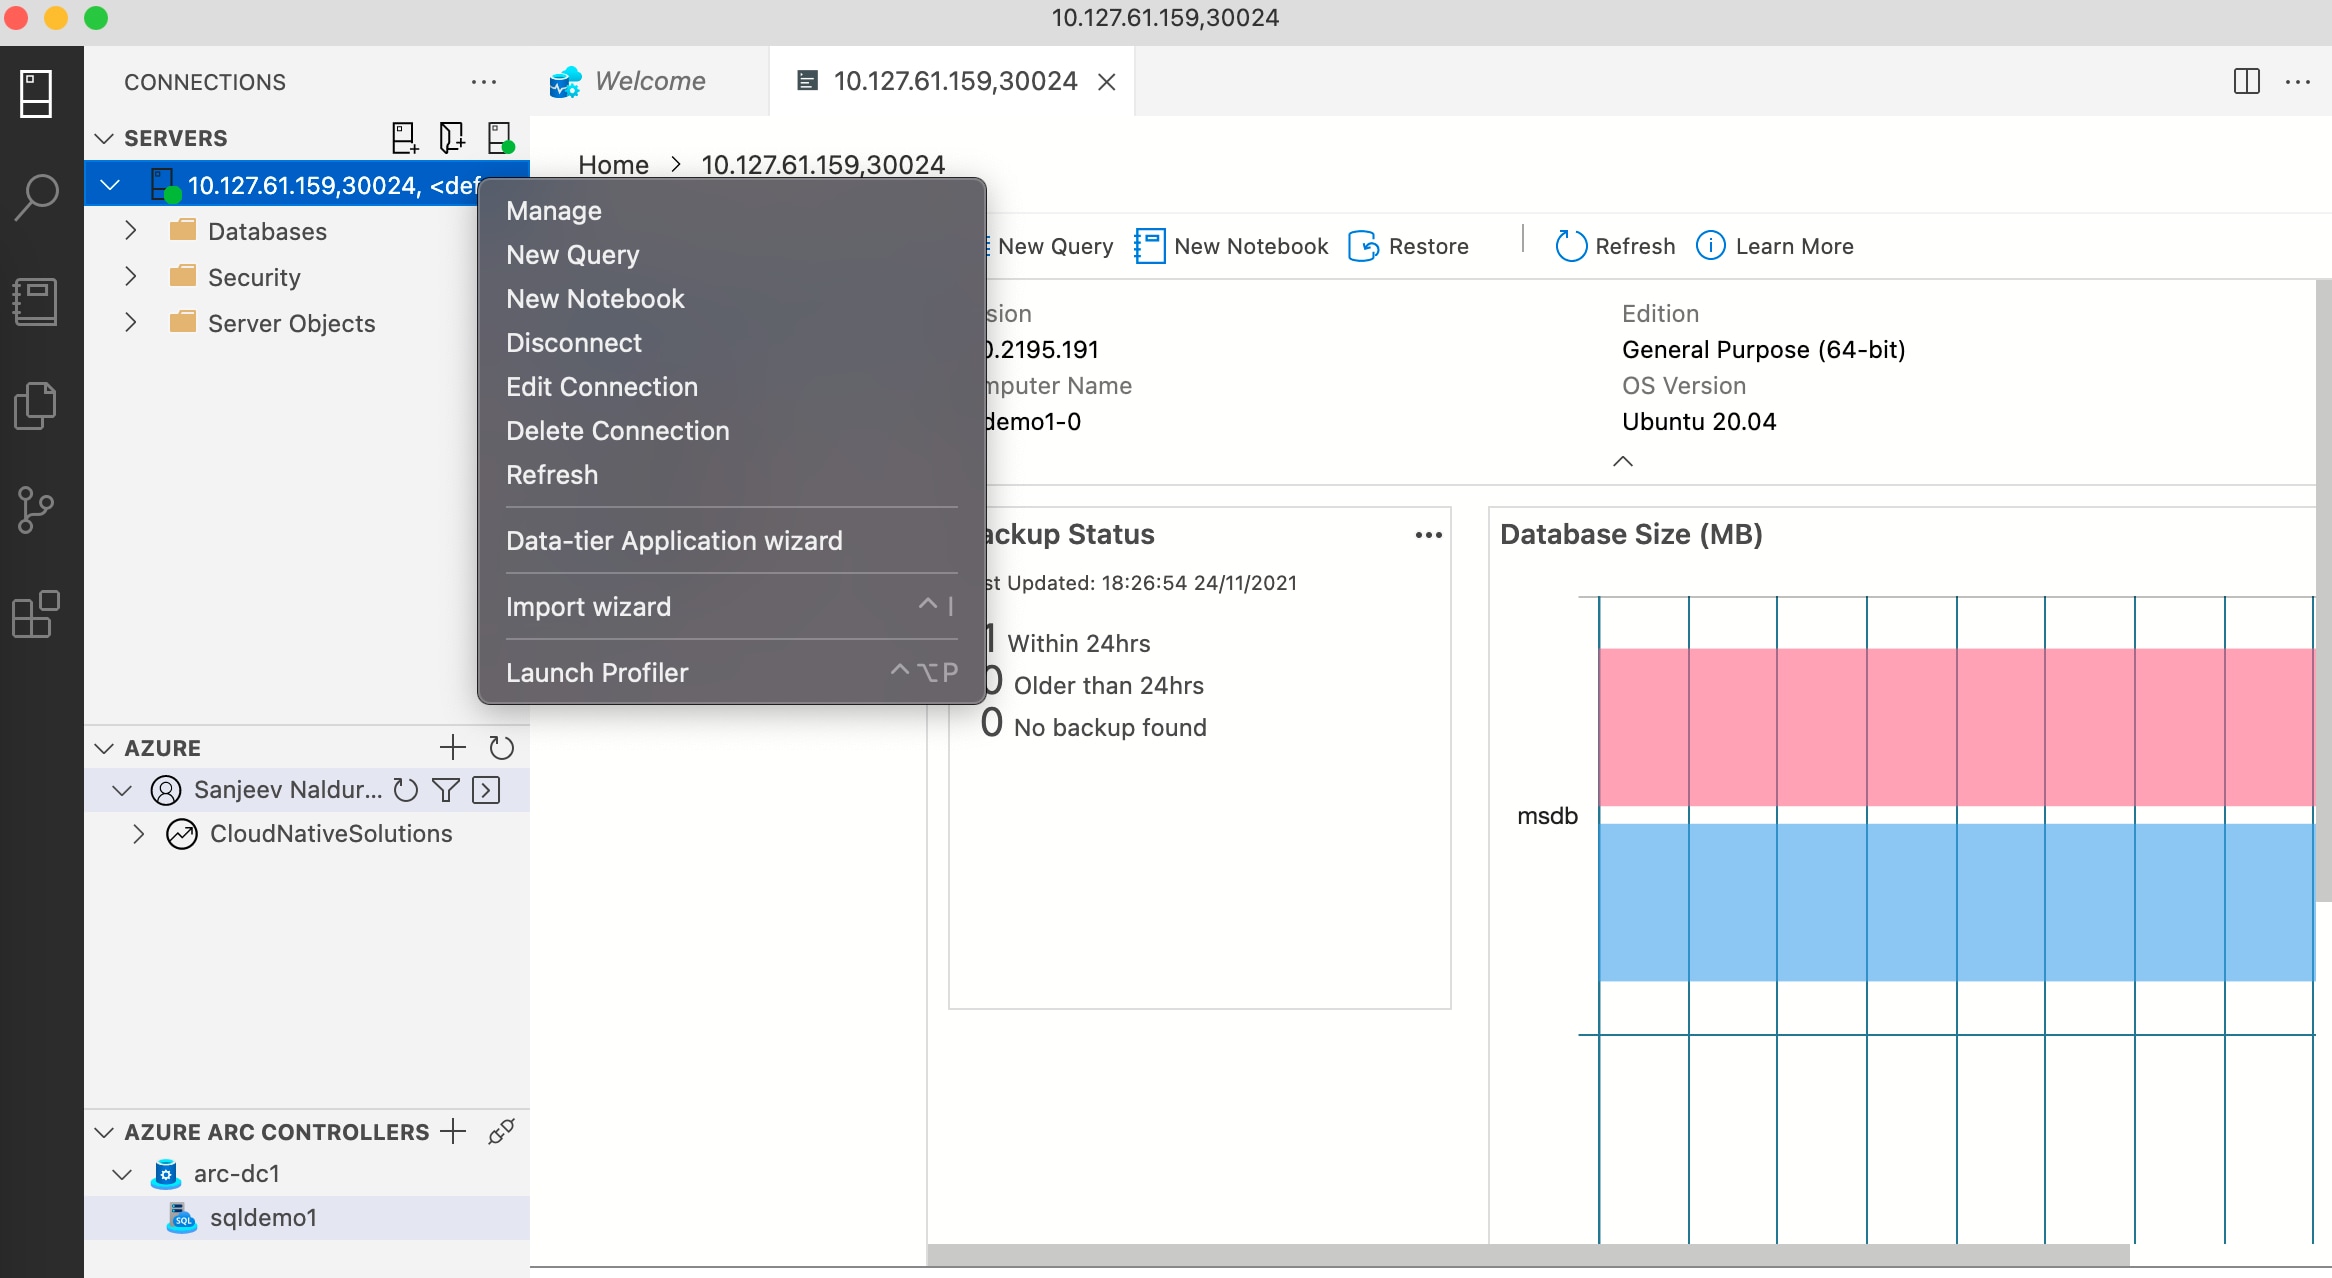
Task: Open the Notebooks view icon
Action: tap(36, 301)
